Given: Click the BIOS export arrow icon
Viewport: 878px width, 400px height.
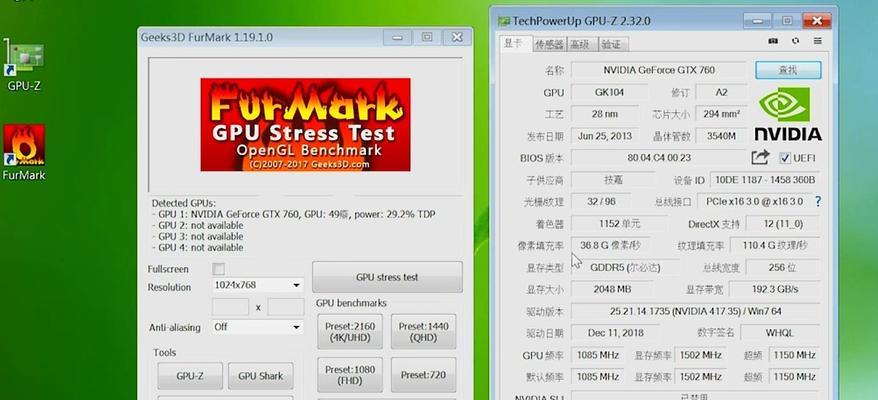Looking at the screenshot, I should click(x=760, y=157).
